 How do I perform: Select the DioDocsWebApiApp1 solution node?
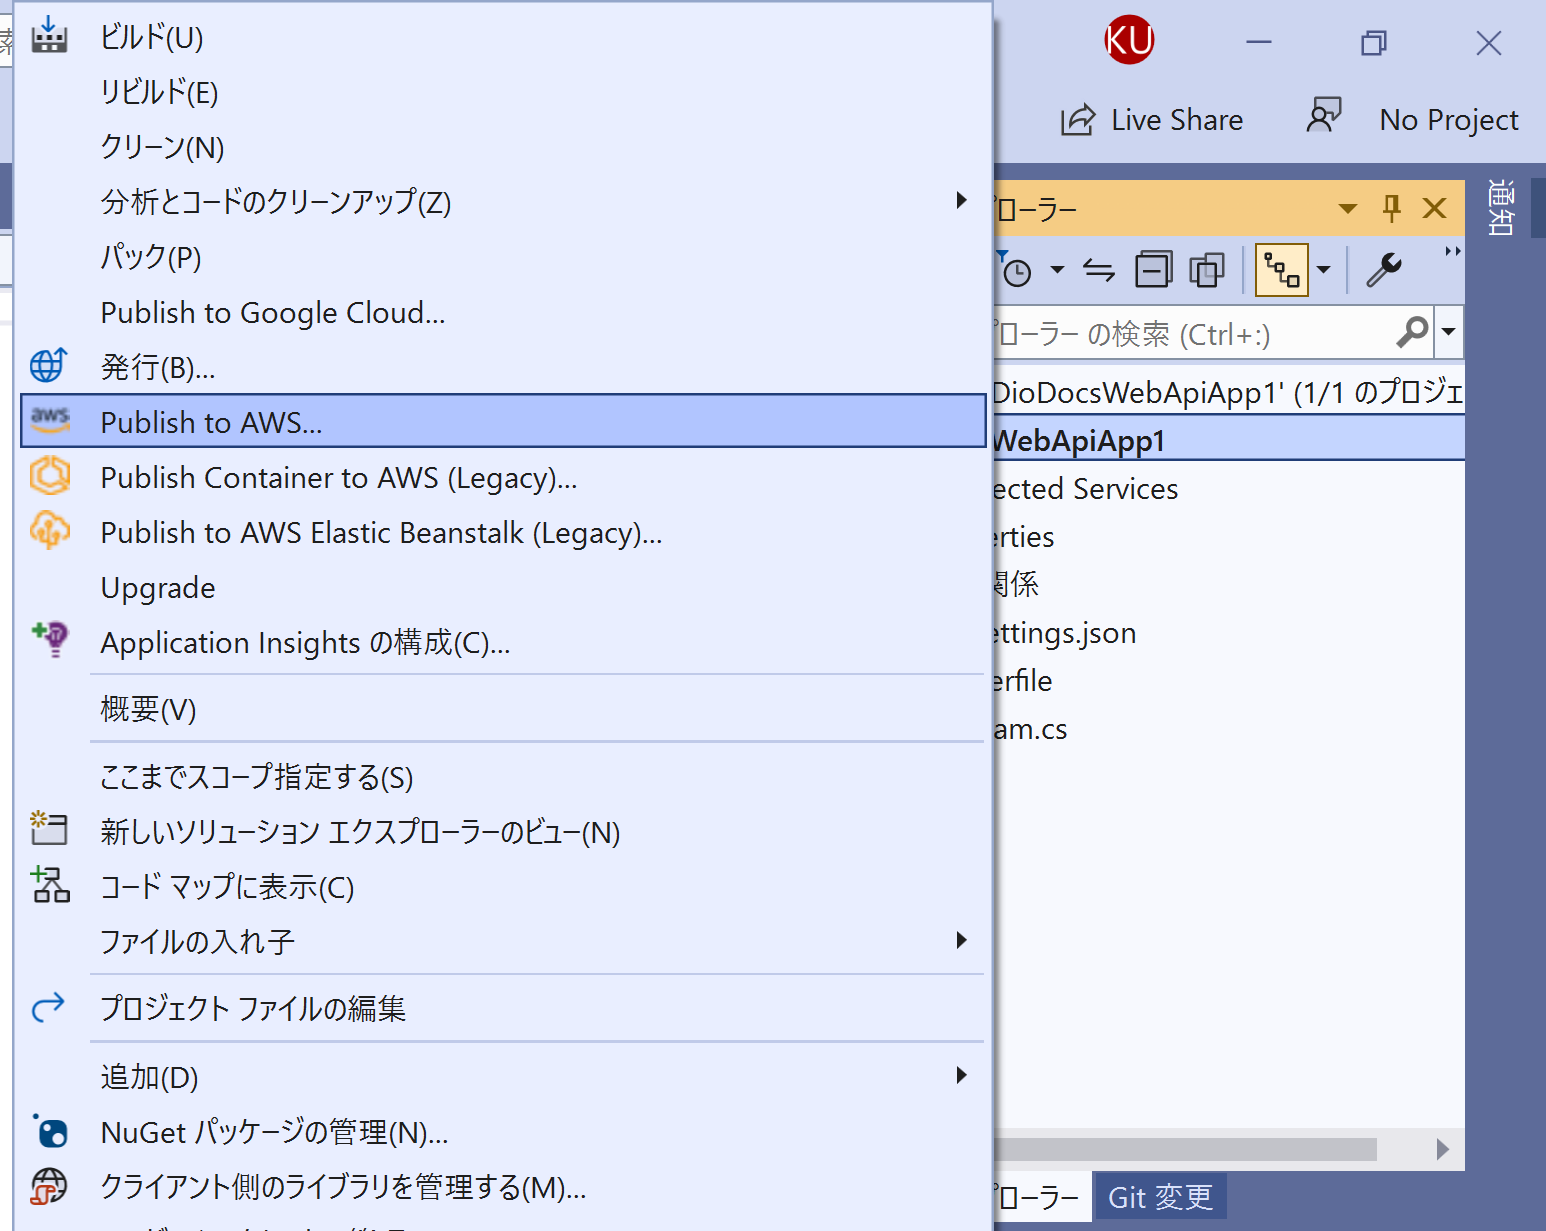(1229, 392)
